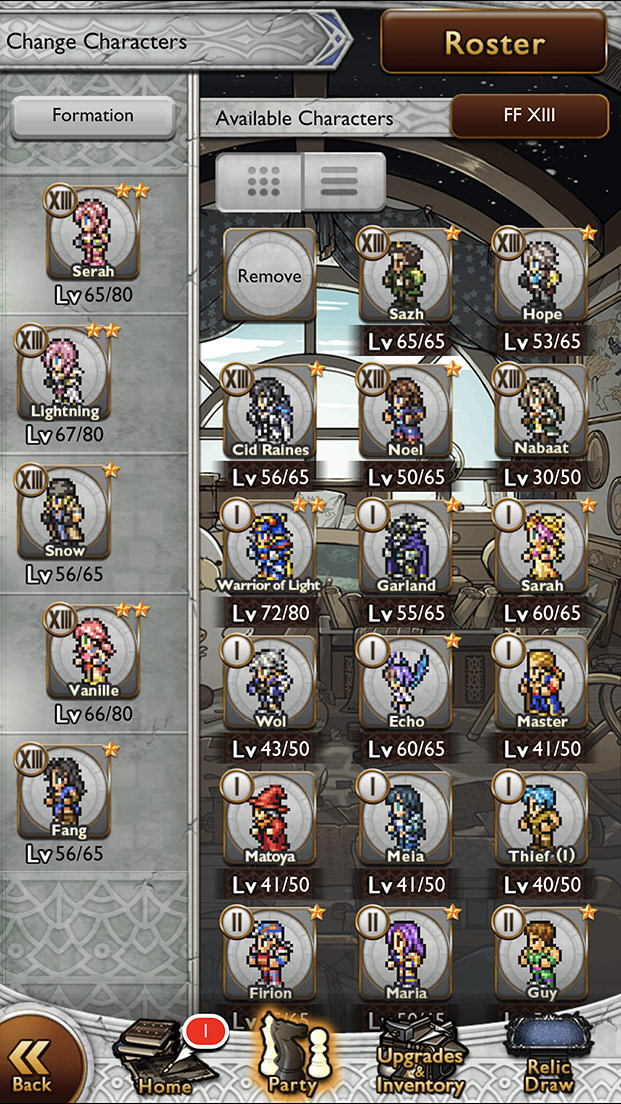The height and width of the screenshot is (1104, 621).
Task: Open Upgrades & Inventory tab
Action: click(x=420, y=1060)
